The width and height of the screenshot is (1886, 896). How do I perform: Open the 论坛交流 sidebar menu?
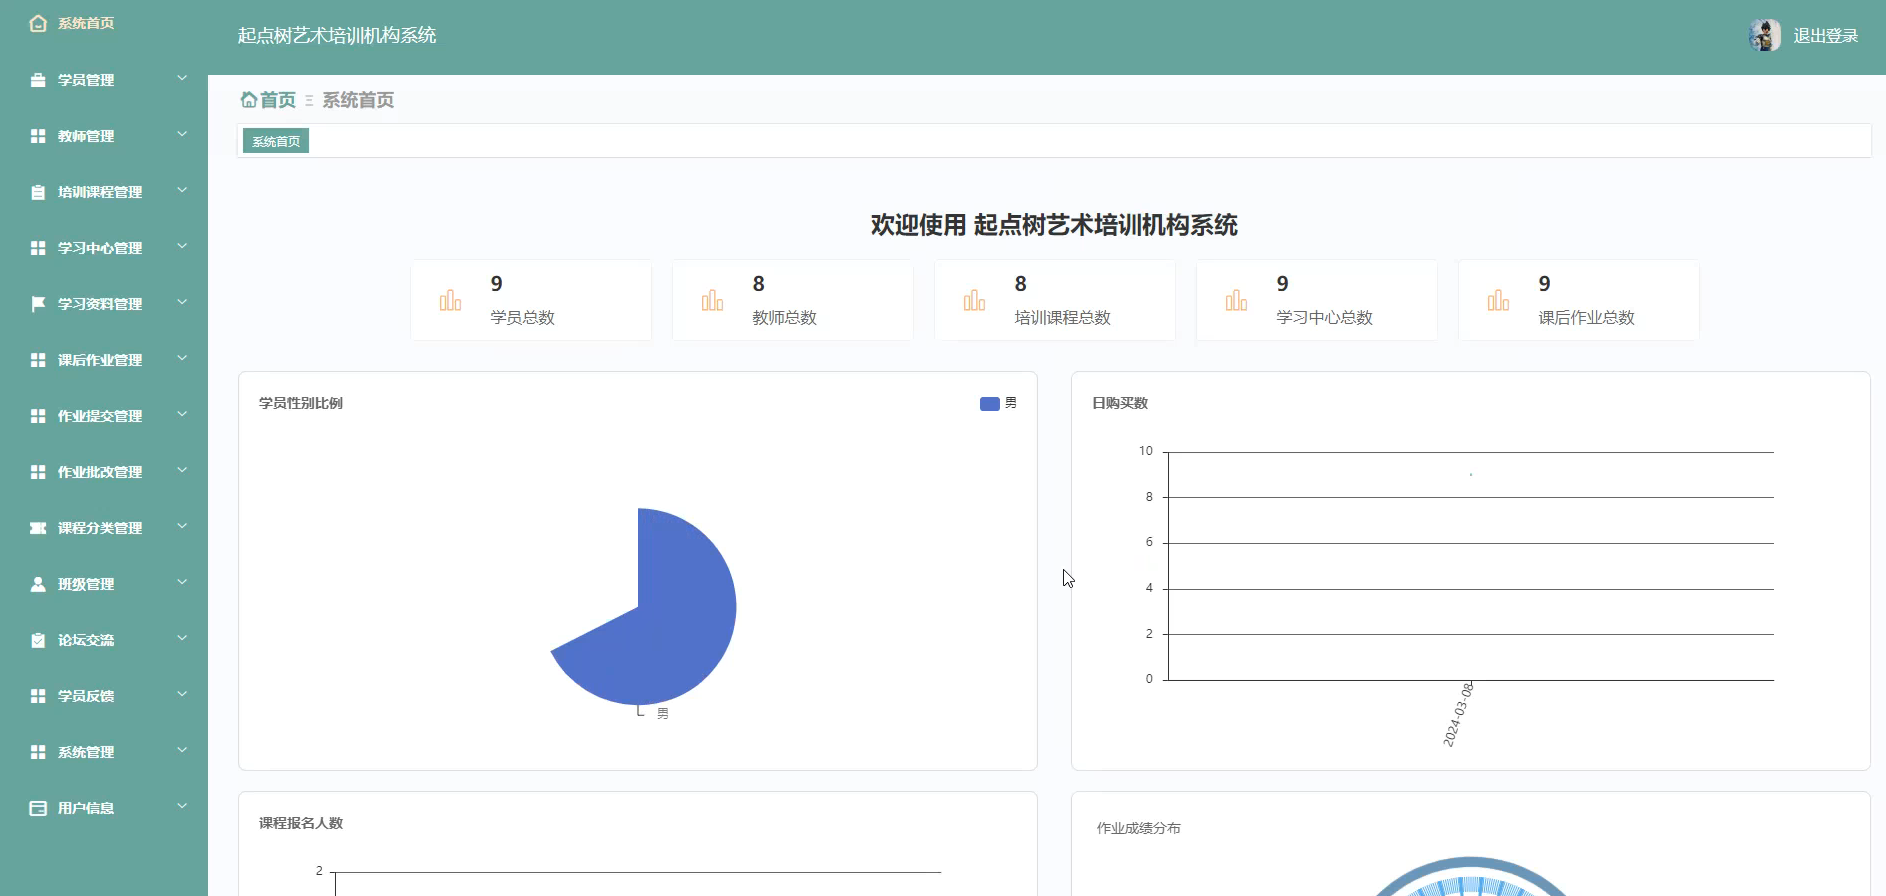coord(104,640)
